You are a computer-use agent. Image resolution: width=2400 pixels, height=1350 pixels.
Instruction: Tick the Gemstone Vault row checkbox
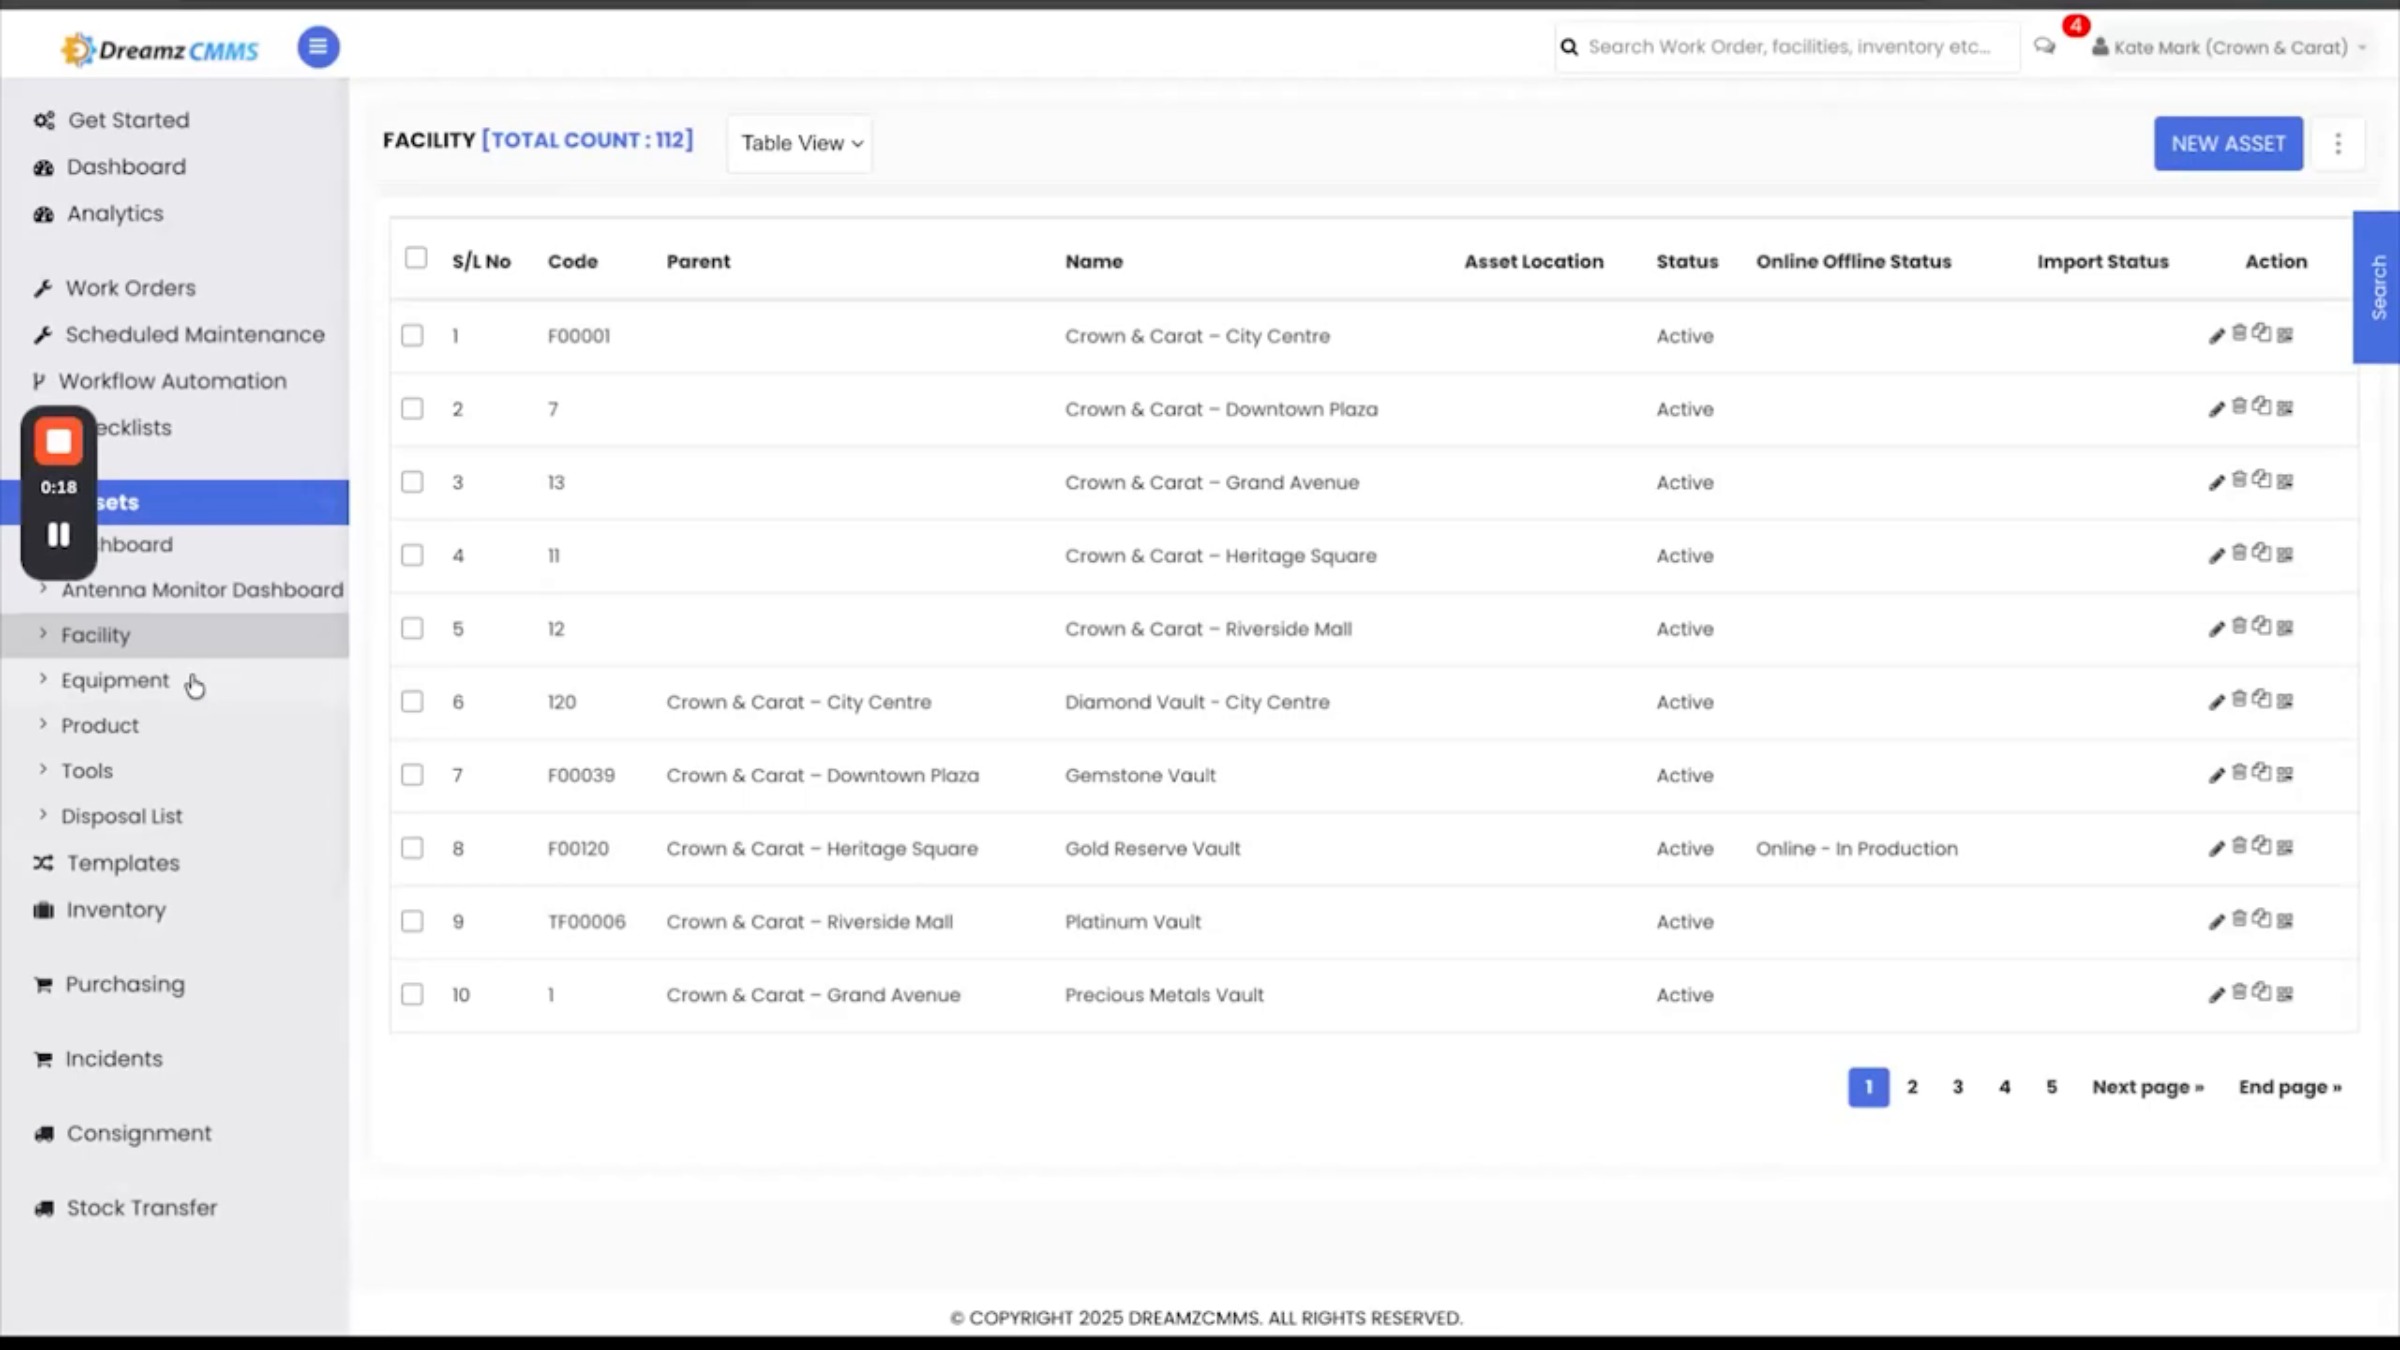click(412, 774)
